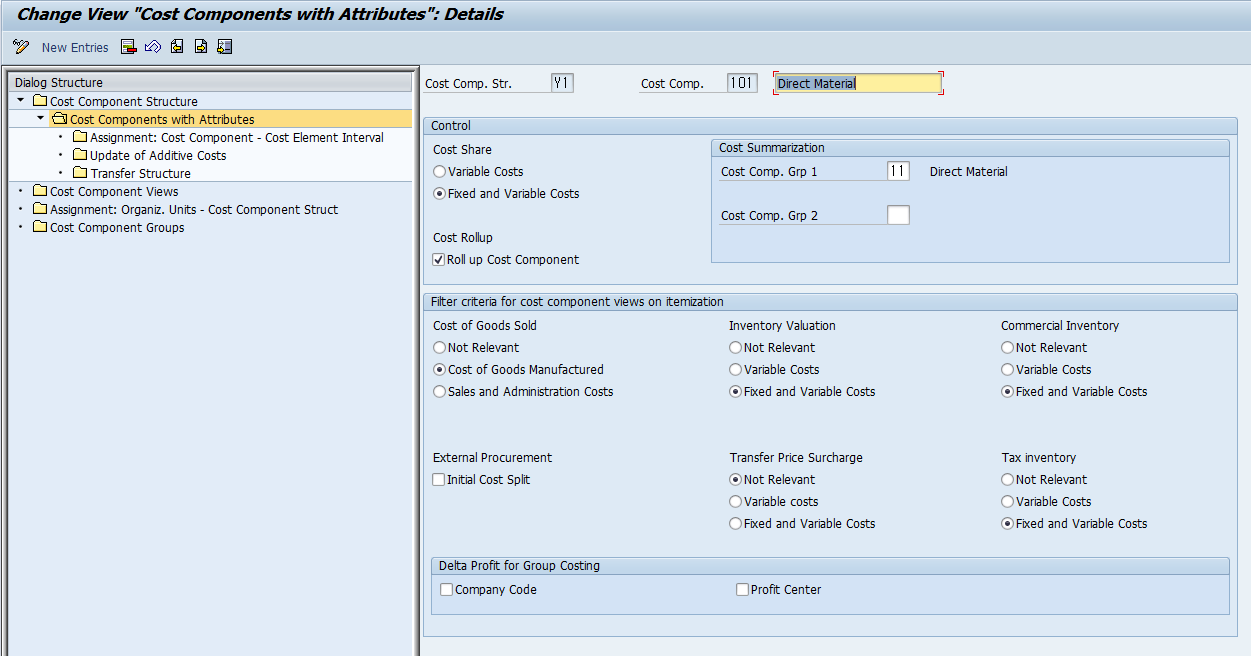
Task: Click the Other Entry toolbar icon
Action: (224, 46)
